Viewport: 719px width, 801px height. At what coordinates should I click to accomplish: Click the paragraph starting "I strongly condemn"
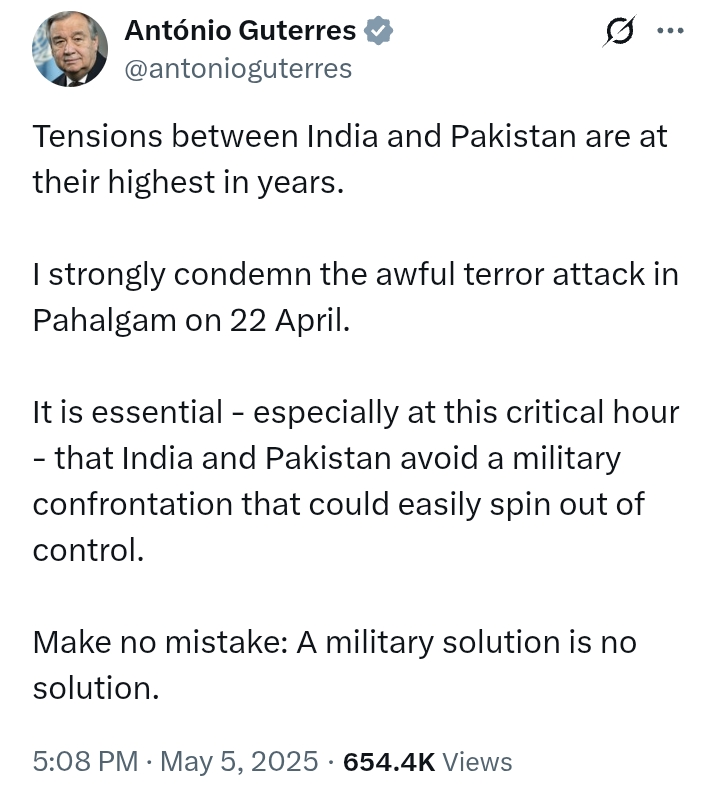(355, 297)
